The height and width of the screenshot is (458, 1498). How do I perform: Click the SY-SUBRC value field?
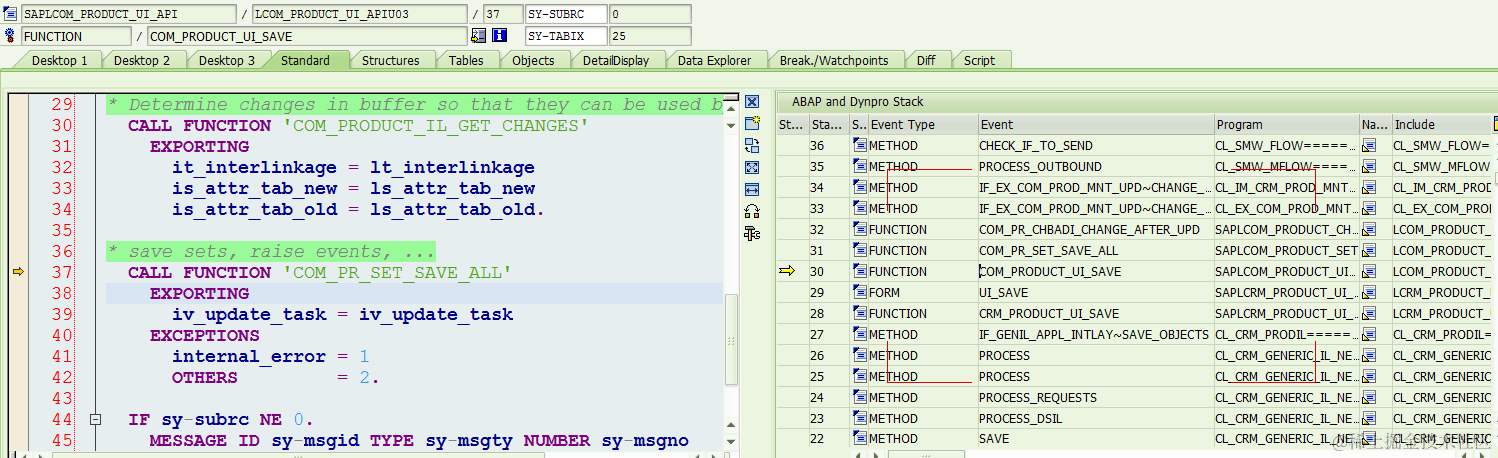point(649,14)
